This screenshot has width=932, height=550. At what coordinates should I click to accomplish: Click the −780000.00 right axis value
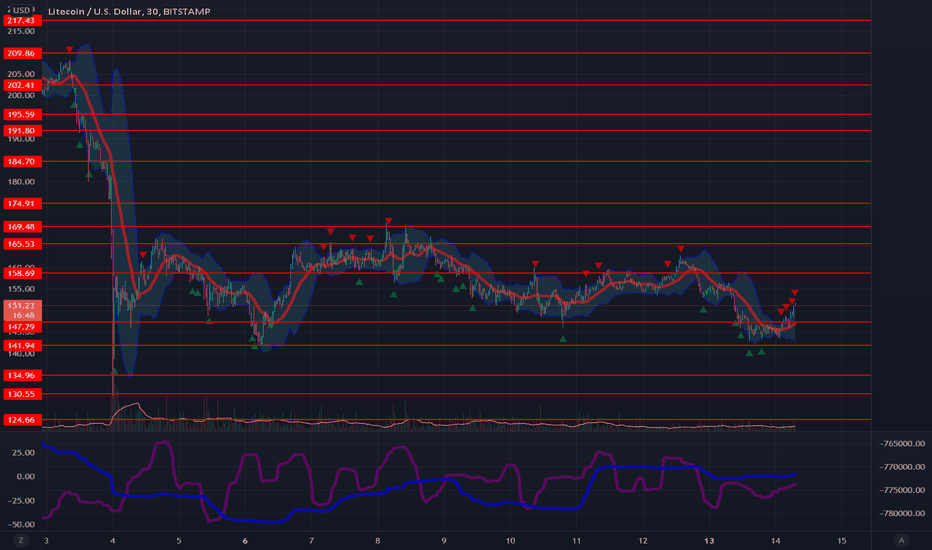(902, 513)
